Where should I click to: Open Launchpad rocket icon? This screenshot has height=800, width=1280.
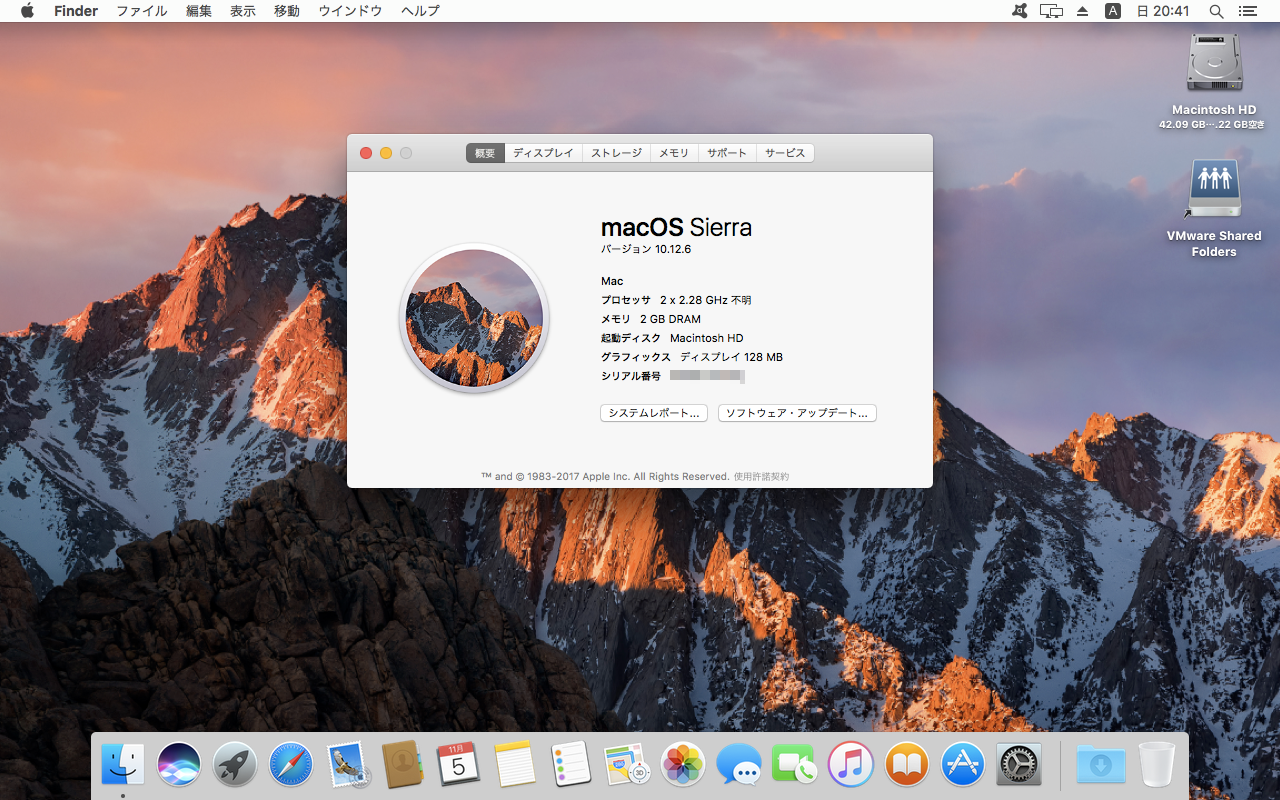click(x=235, y=765)
